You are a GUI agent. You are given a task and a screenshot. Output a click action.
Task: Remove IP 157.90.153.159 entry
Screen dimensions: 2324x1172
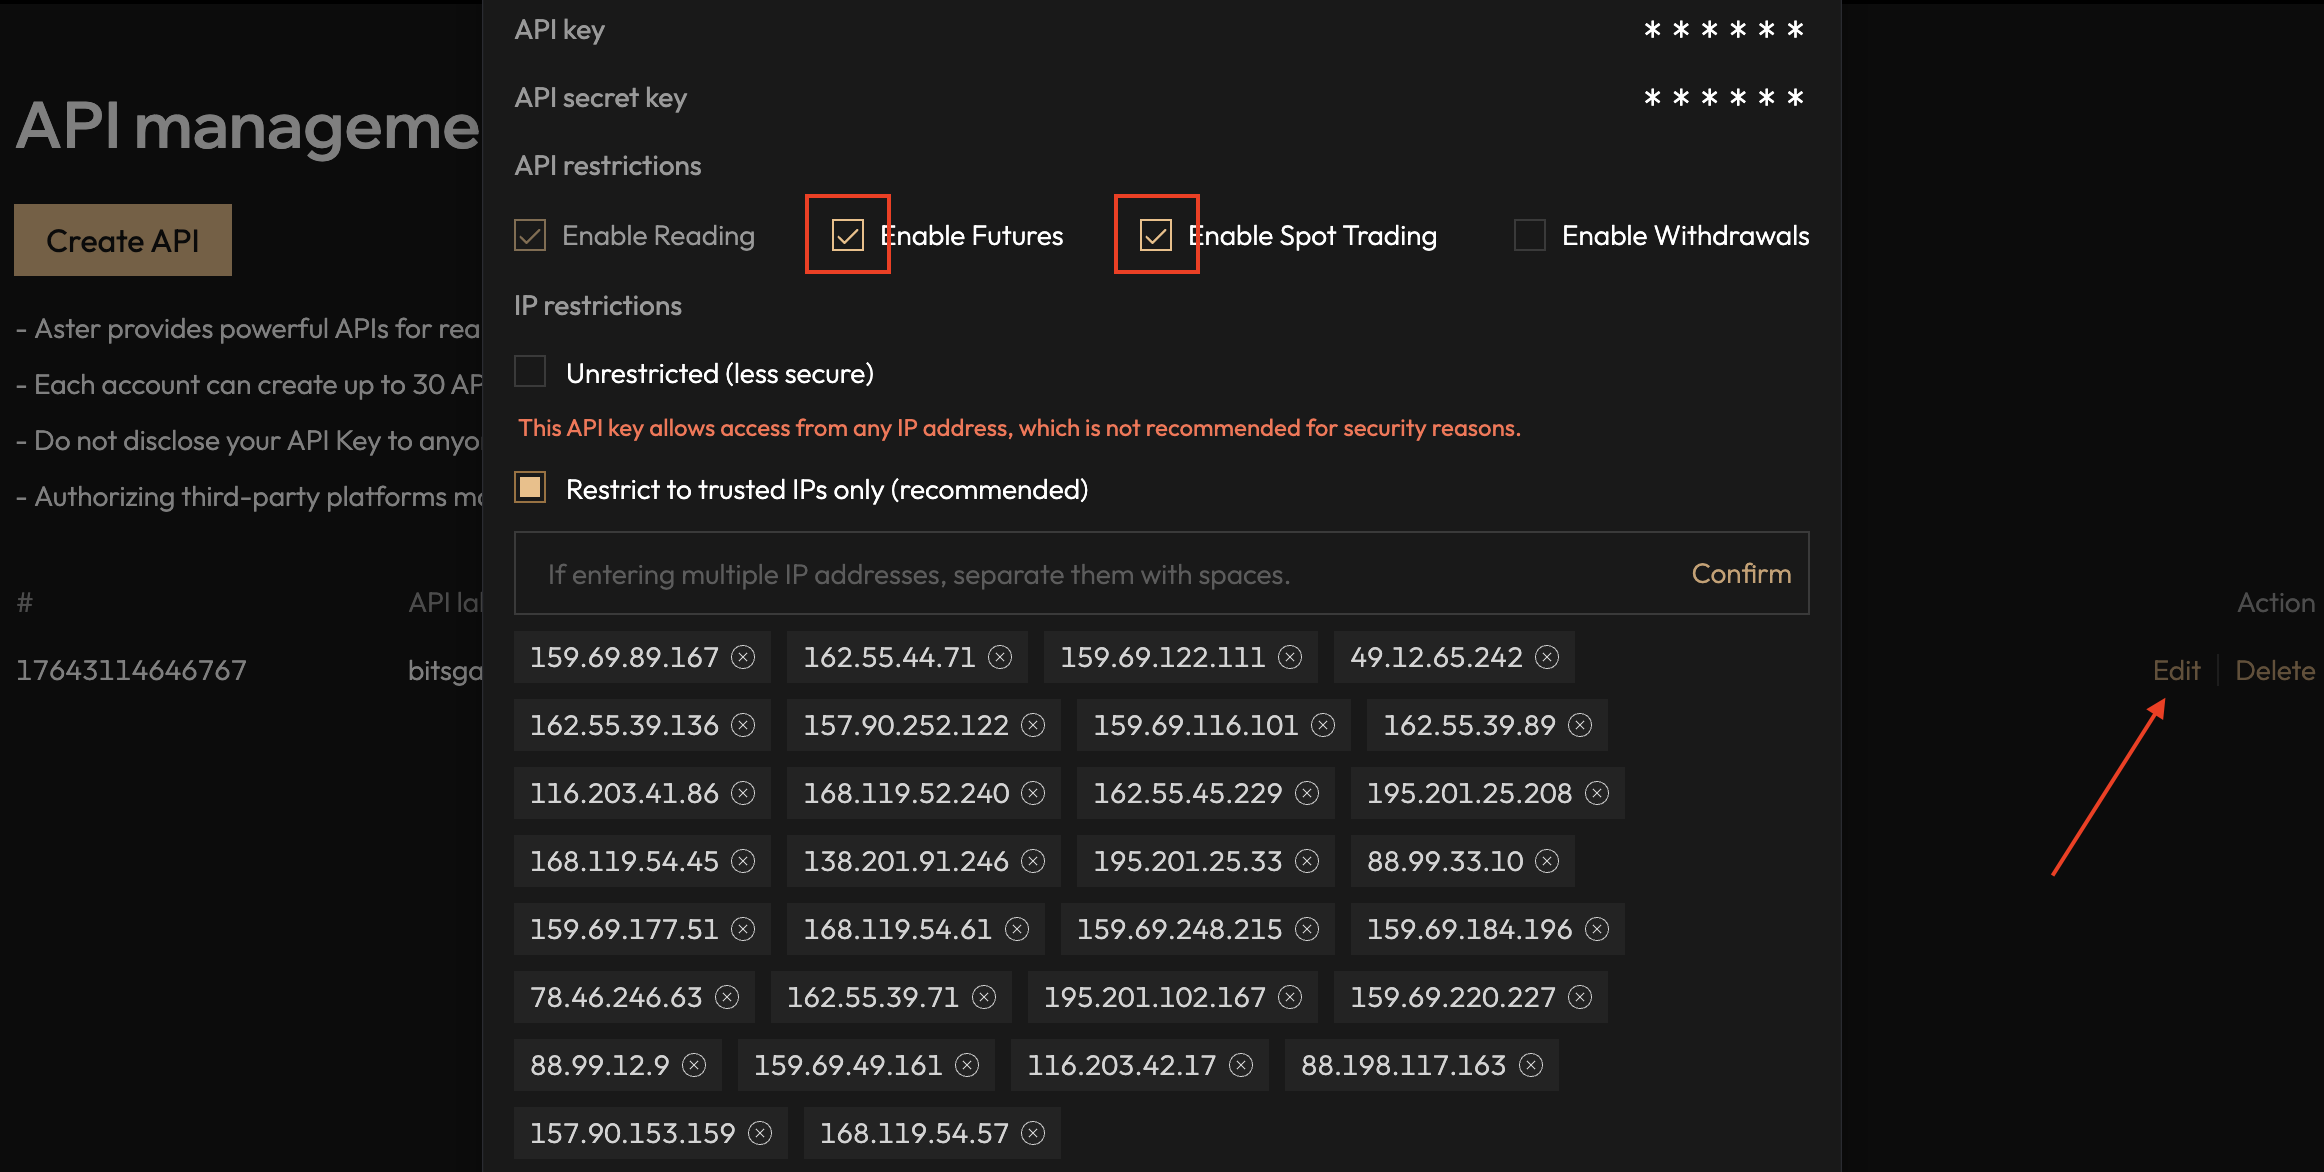(760, 1133)
